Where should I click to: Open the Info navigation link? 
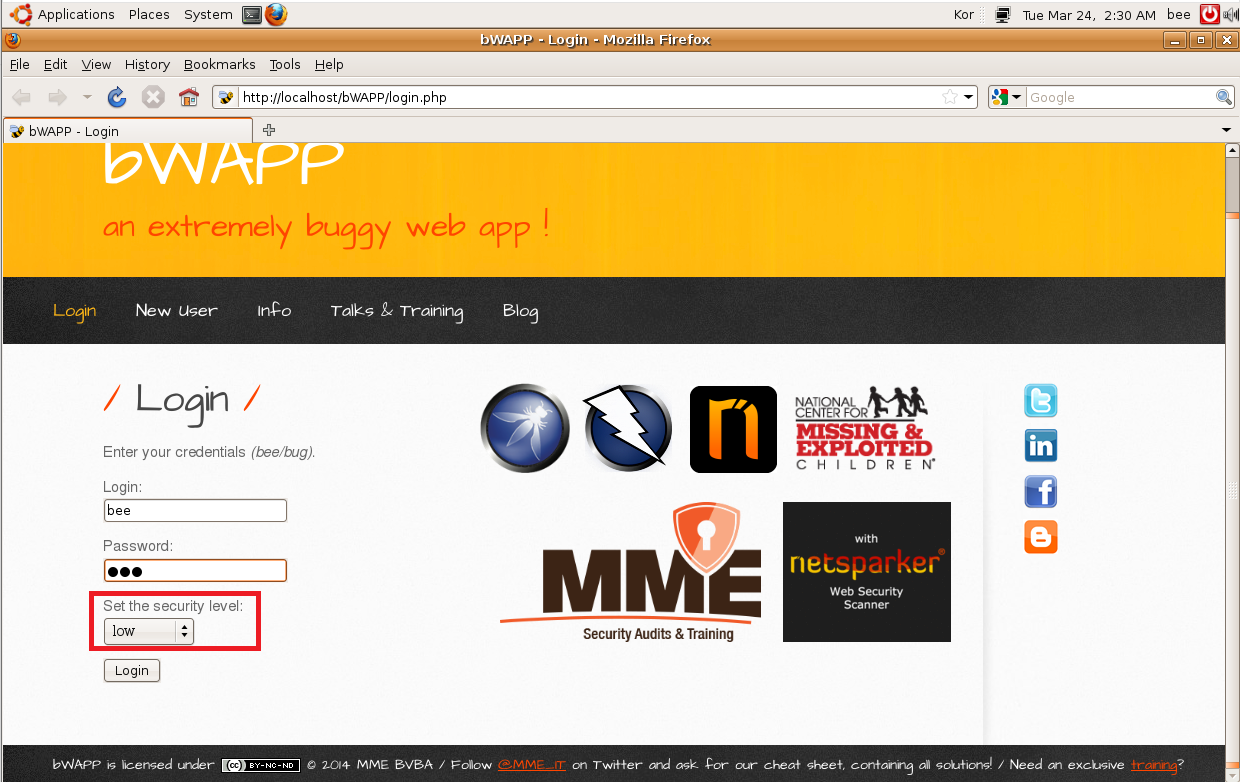click(x=274, y=310)
